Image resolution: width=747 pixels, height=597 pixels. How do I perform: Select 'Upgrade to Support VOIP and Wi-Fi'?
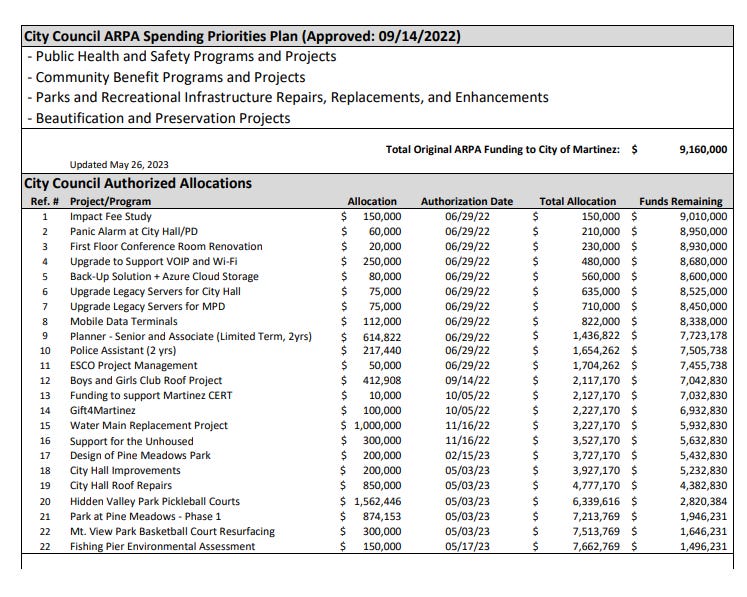pyautogui.click(x=153, y=262)
